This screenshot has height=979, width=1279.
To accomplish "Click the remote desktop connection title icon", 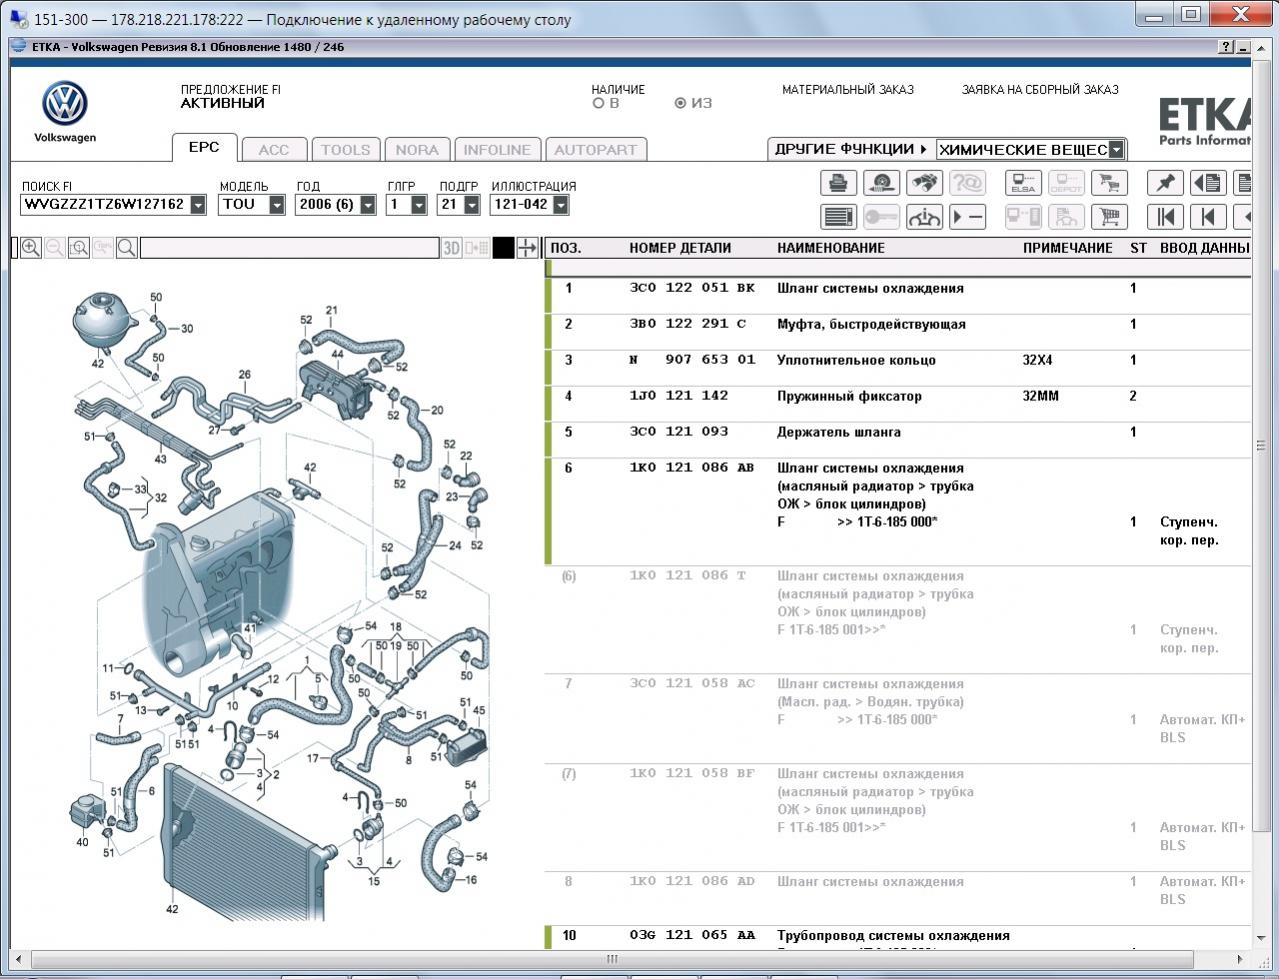I will tap(18, 19).
